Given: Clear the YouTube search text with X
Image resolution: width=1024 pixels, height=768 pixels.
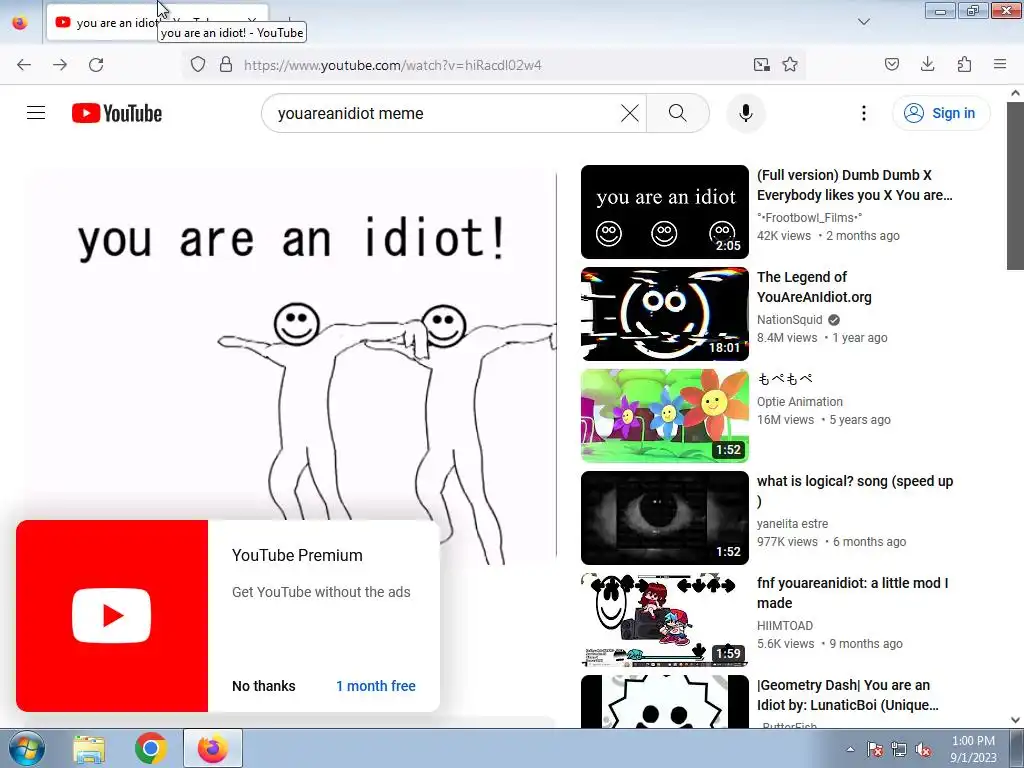Looking at the screenshot, I should [630, 113].
